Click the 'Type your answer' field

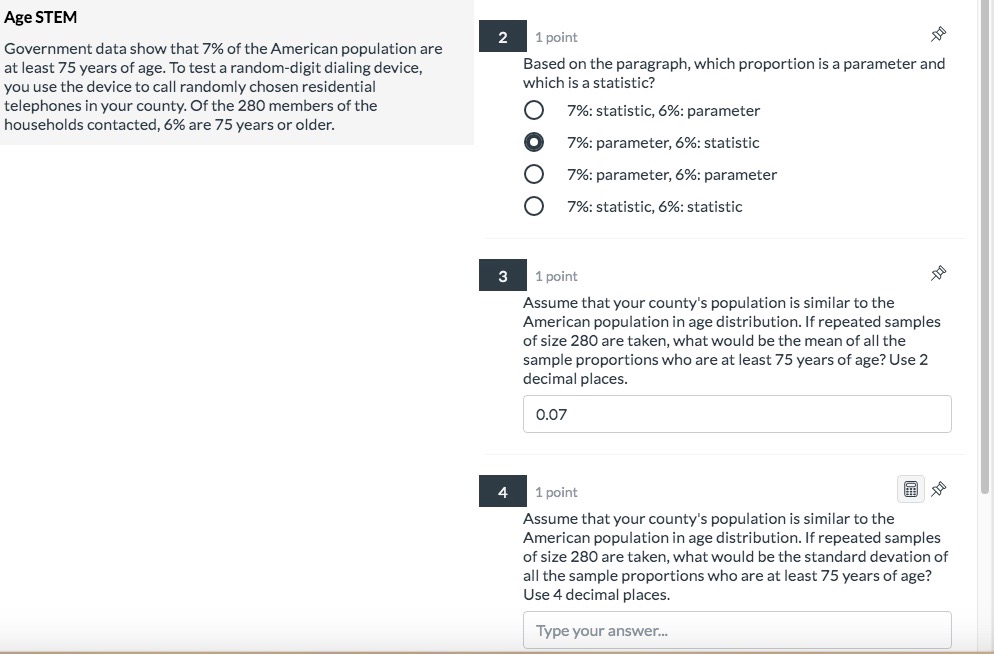coord(736,629)
